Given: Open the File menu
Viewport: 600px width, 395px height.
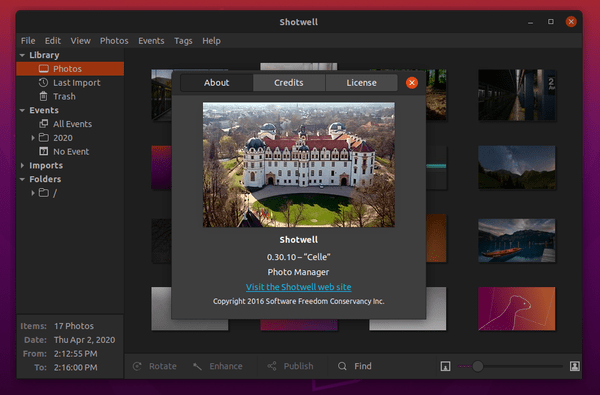Looking at the screenshot, I should [x=28, y=41].
